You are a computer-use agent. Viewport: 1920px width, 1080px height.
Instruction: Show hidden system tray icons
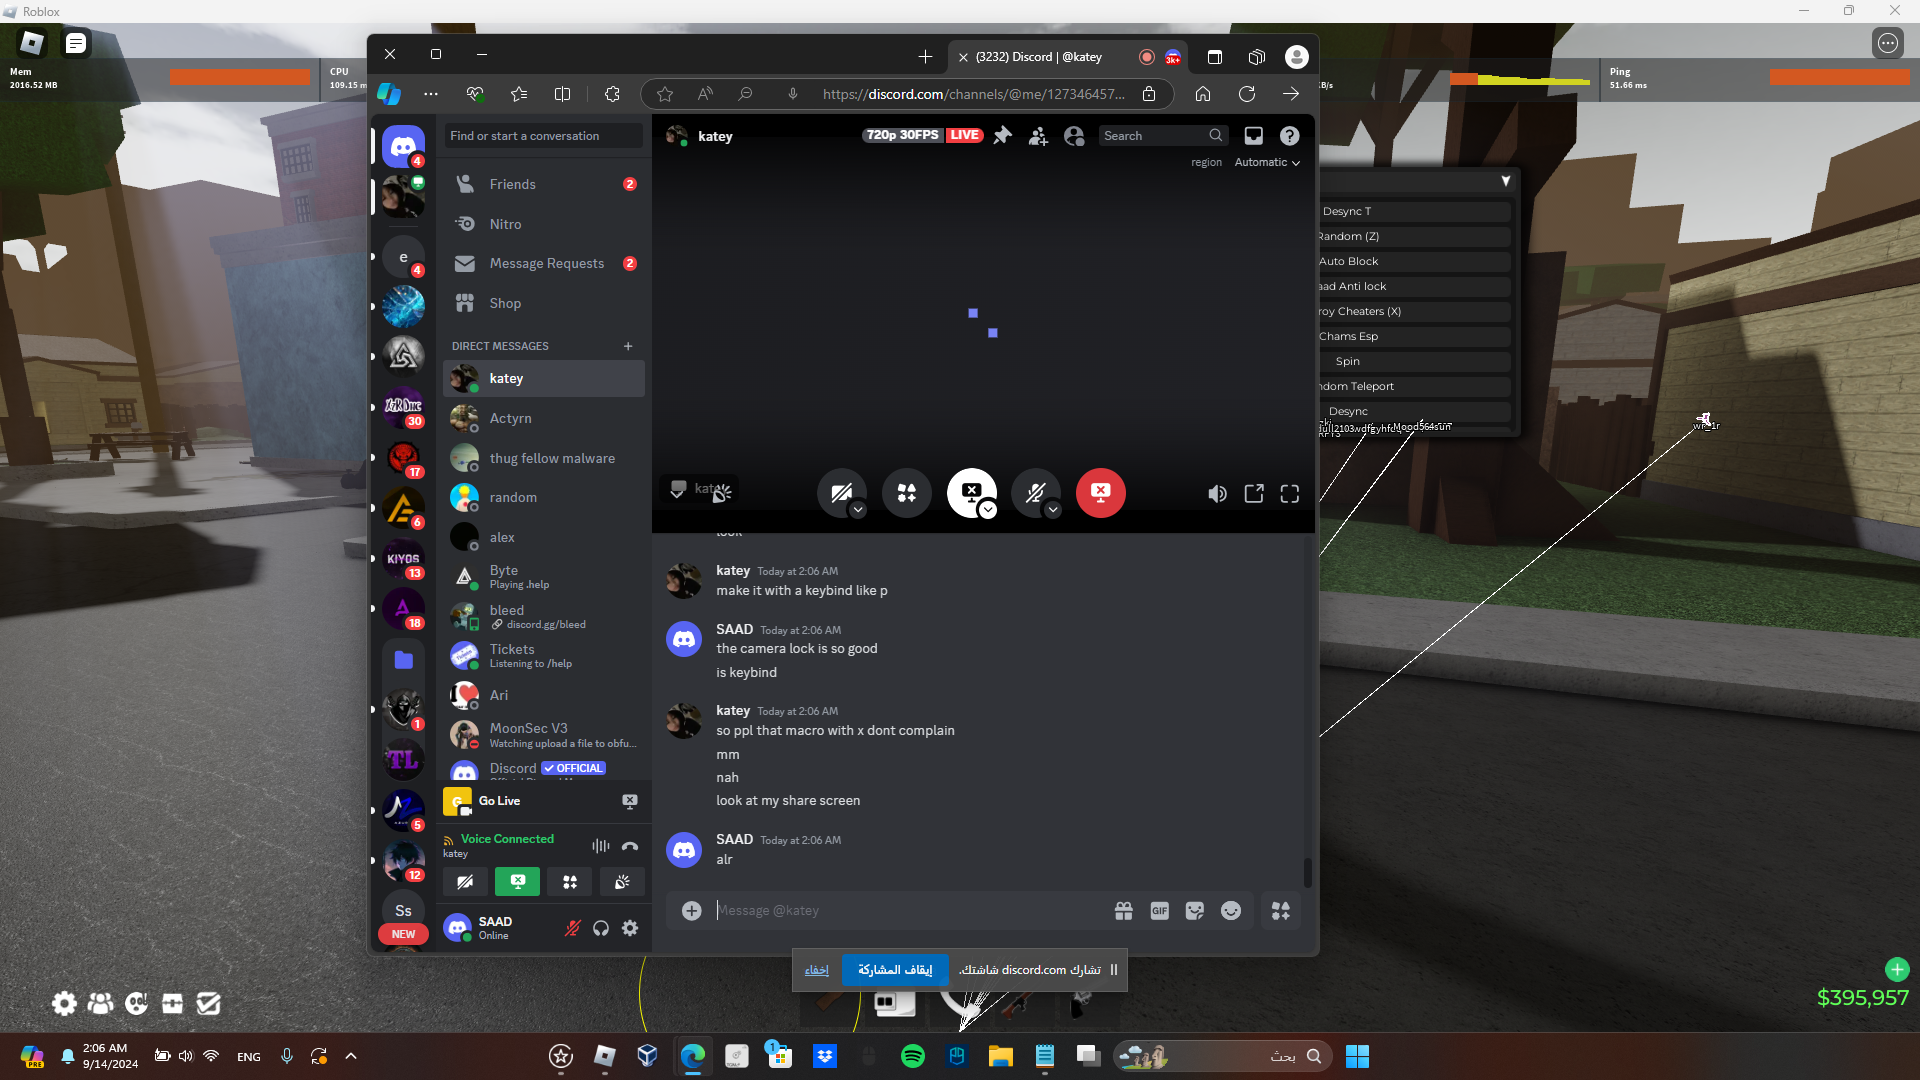351,1056
